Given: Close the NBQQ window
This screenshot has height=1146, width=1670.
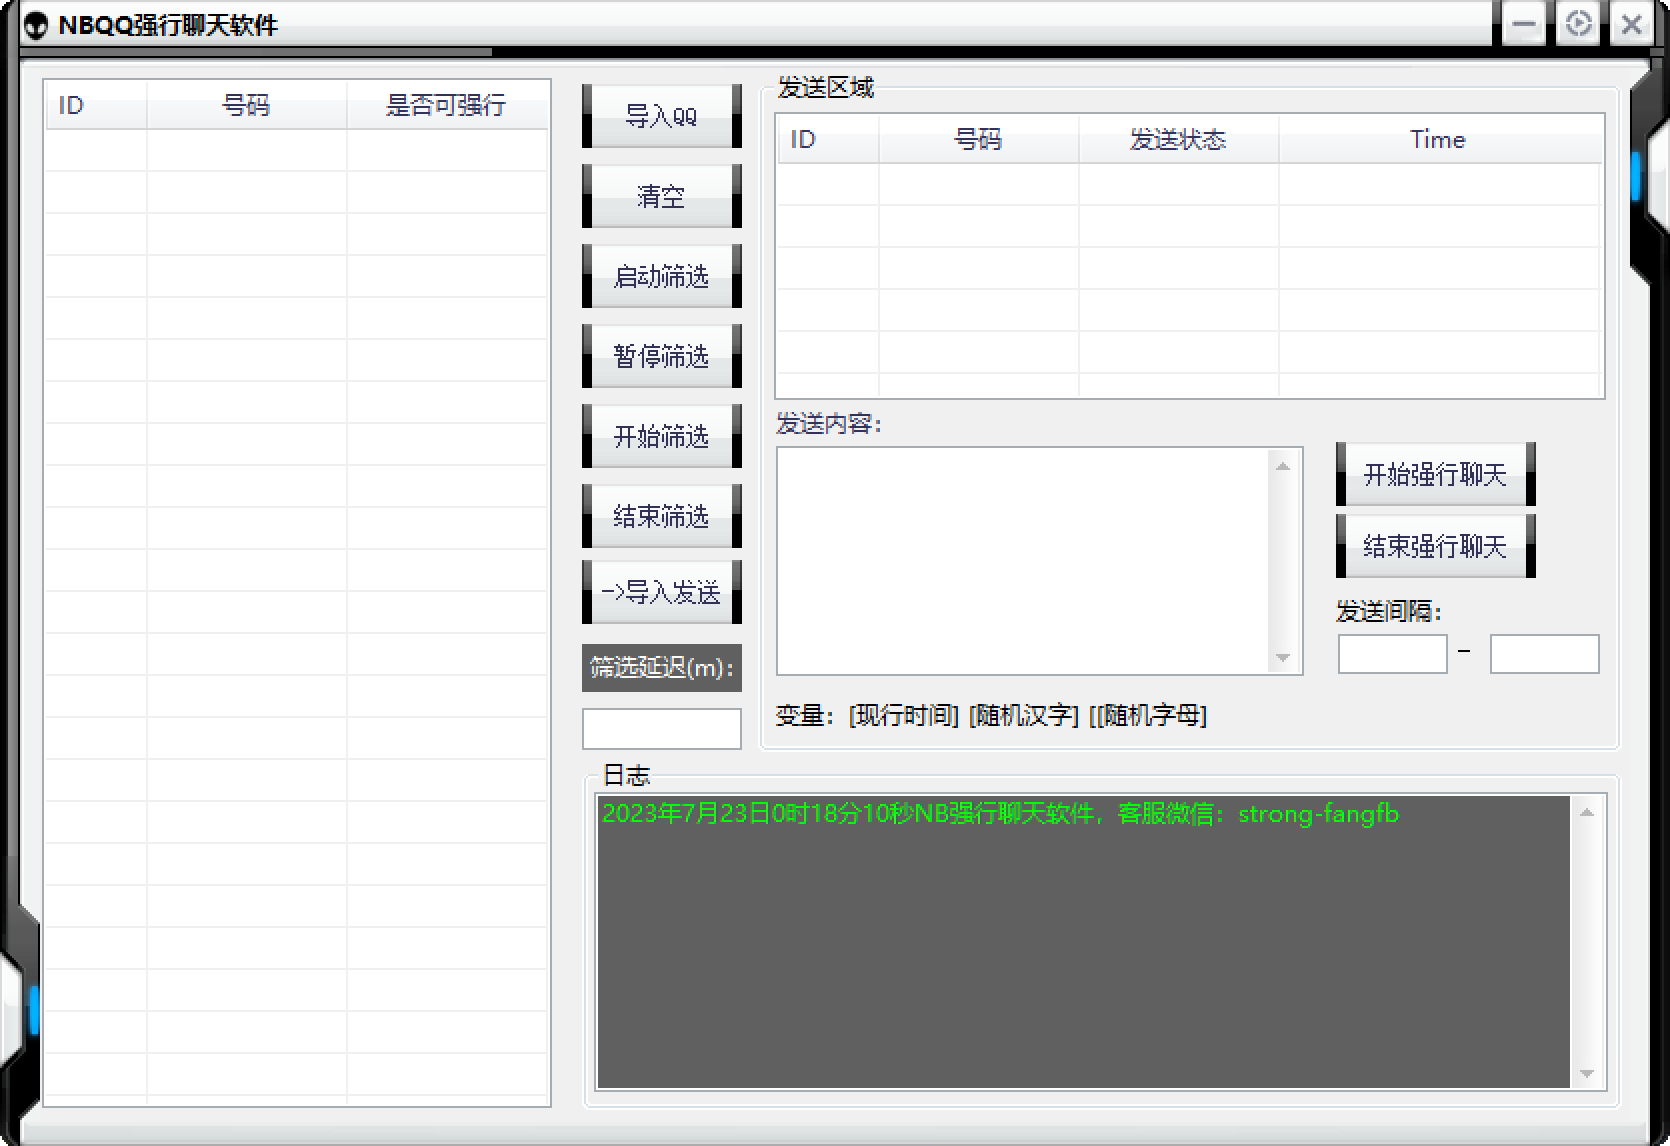Looking at the screenshot, I should (x=1631, y=24).
